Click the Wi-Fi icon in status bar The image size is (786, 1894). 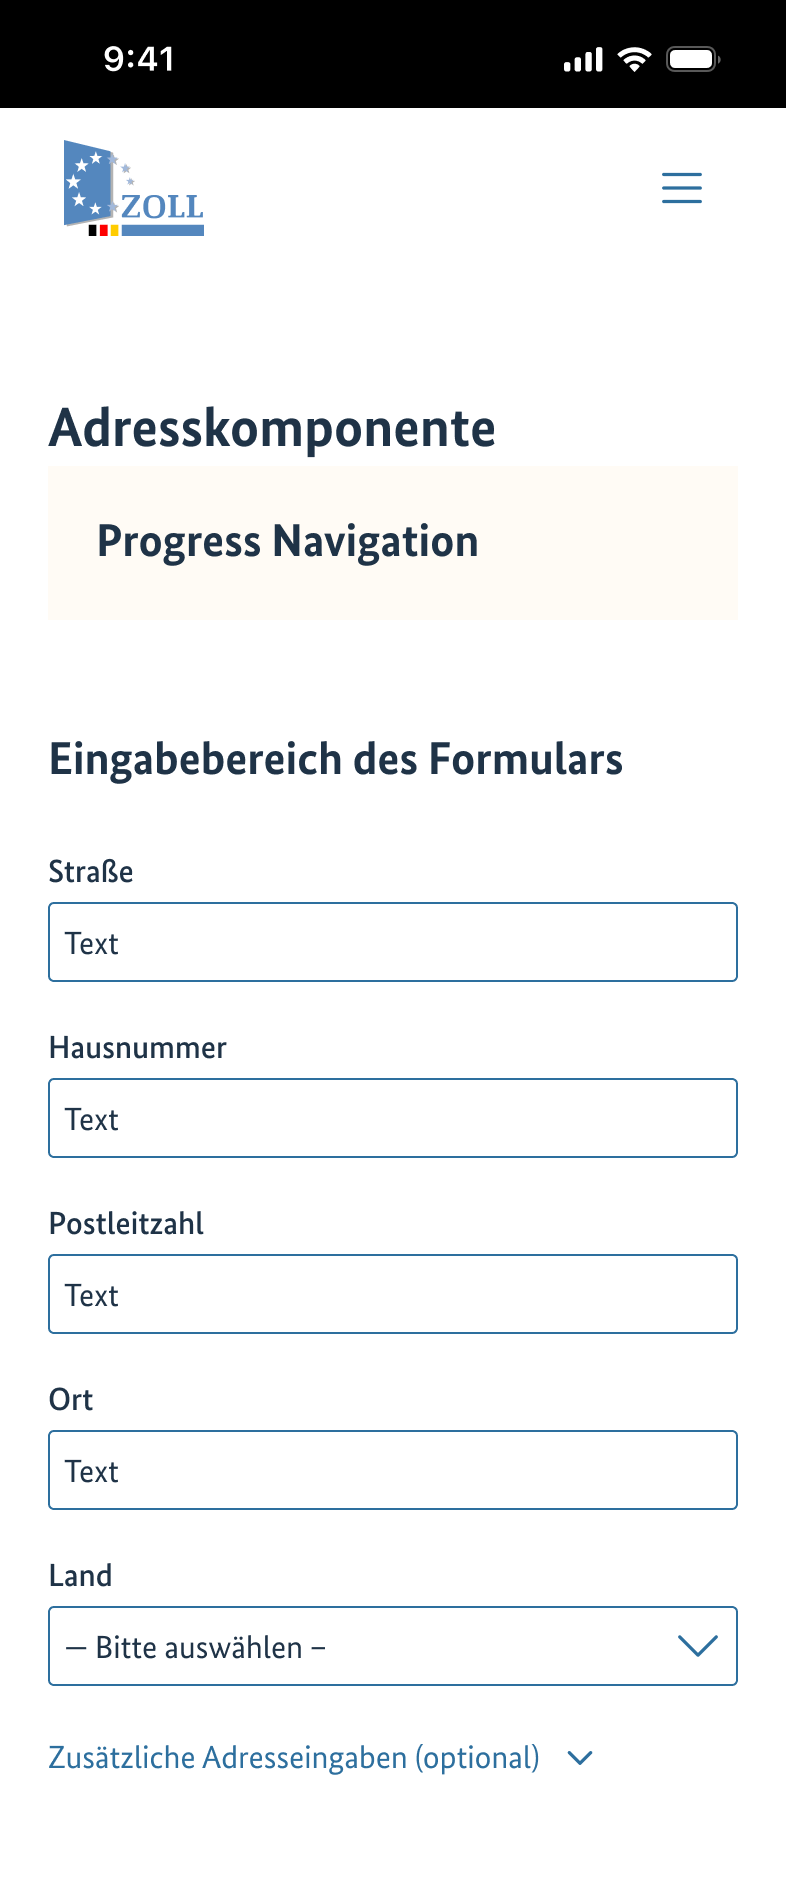point(636,58)
